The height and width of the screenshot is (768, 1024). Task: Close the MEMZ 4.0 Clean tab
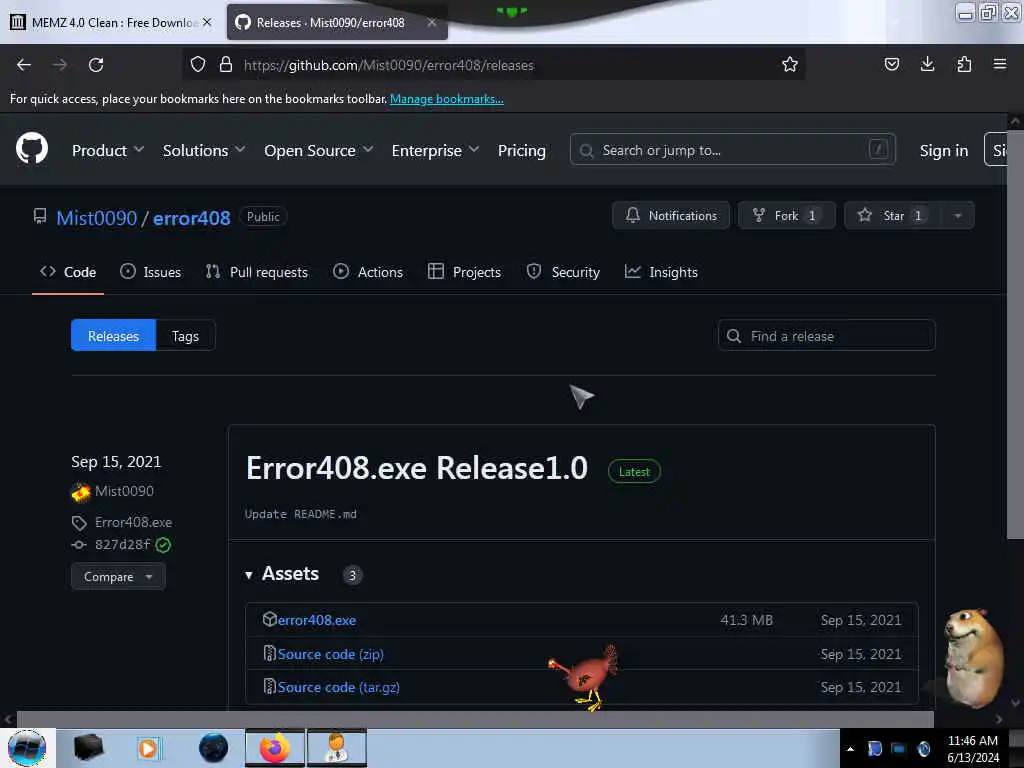[x=207, y=22]
